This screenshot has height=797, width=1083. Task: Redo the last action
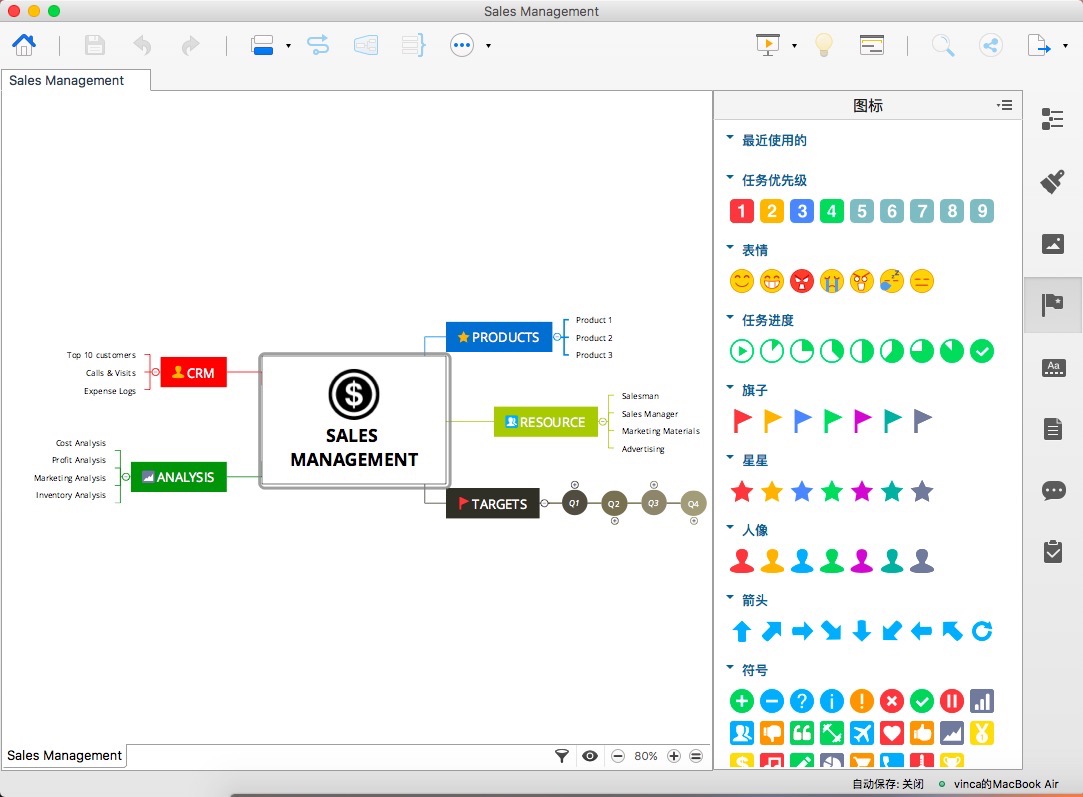190,46
